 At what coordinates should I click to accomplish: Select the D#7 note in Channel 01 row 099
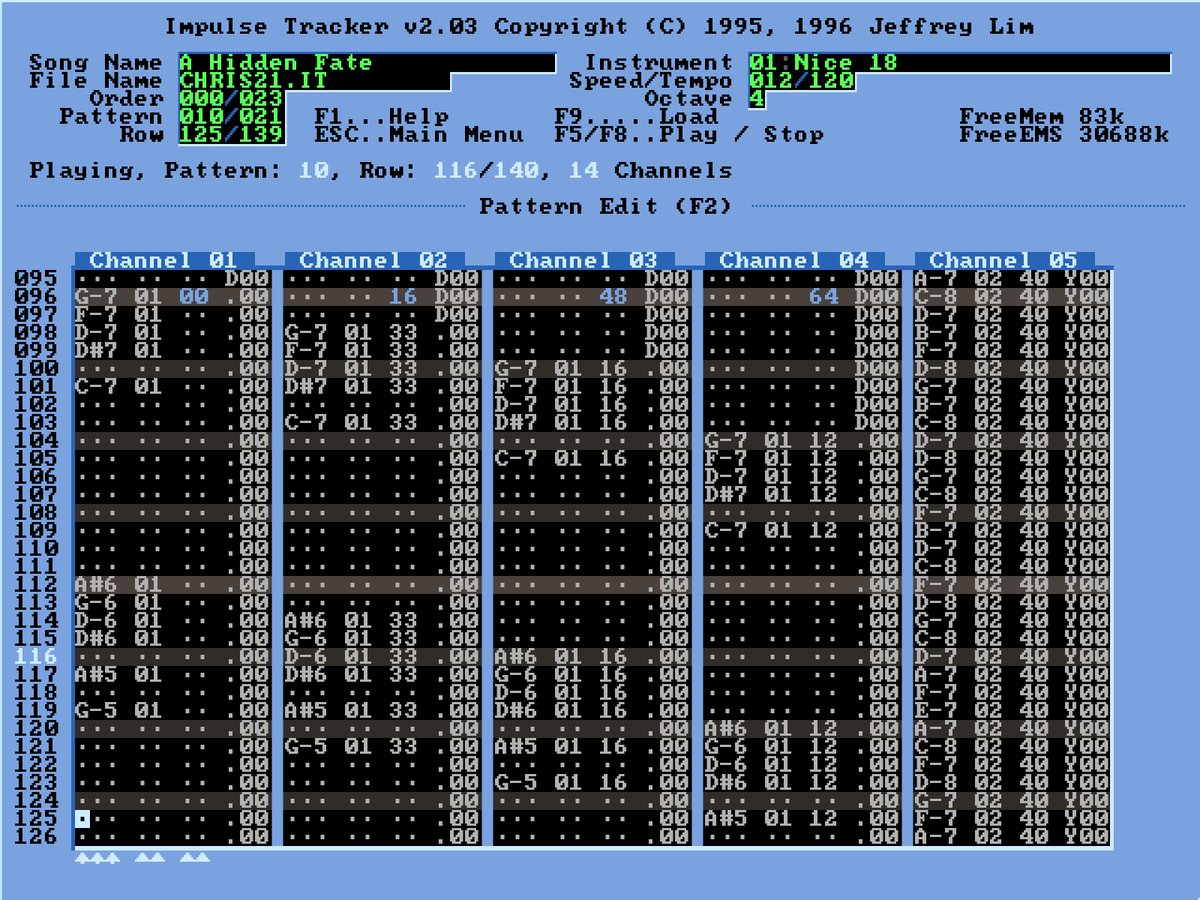click(x=97, y=351)
